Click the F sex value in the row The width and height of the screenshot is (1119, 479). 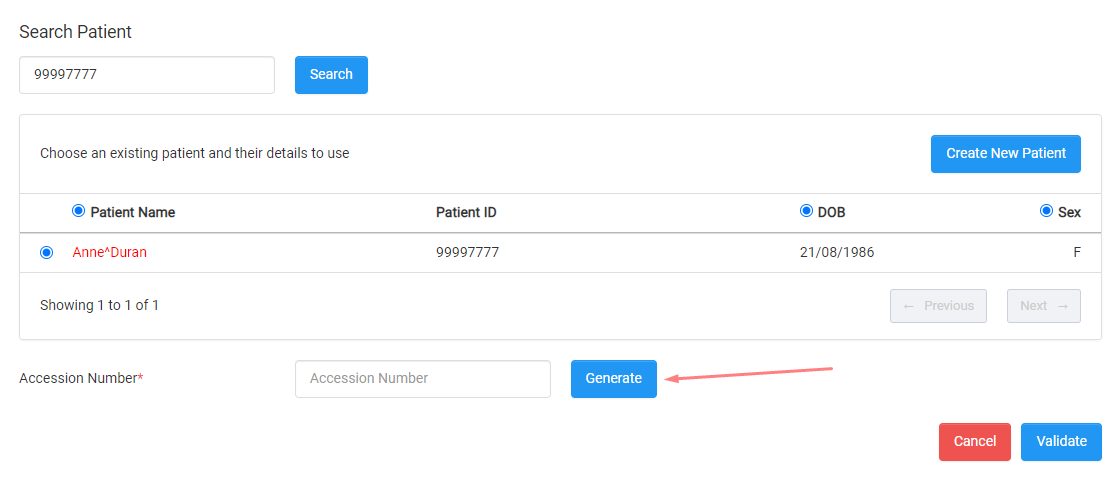point(1077,253)
